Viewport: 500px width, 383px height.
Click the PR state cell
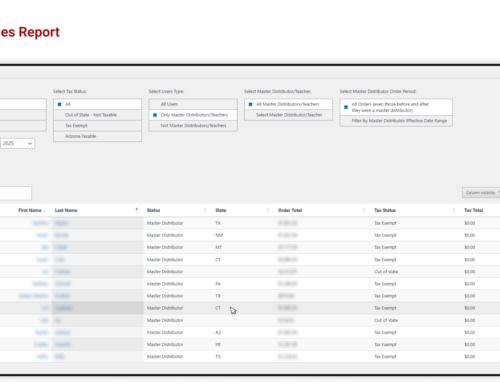pyautogui.click(x=218, y=345)
